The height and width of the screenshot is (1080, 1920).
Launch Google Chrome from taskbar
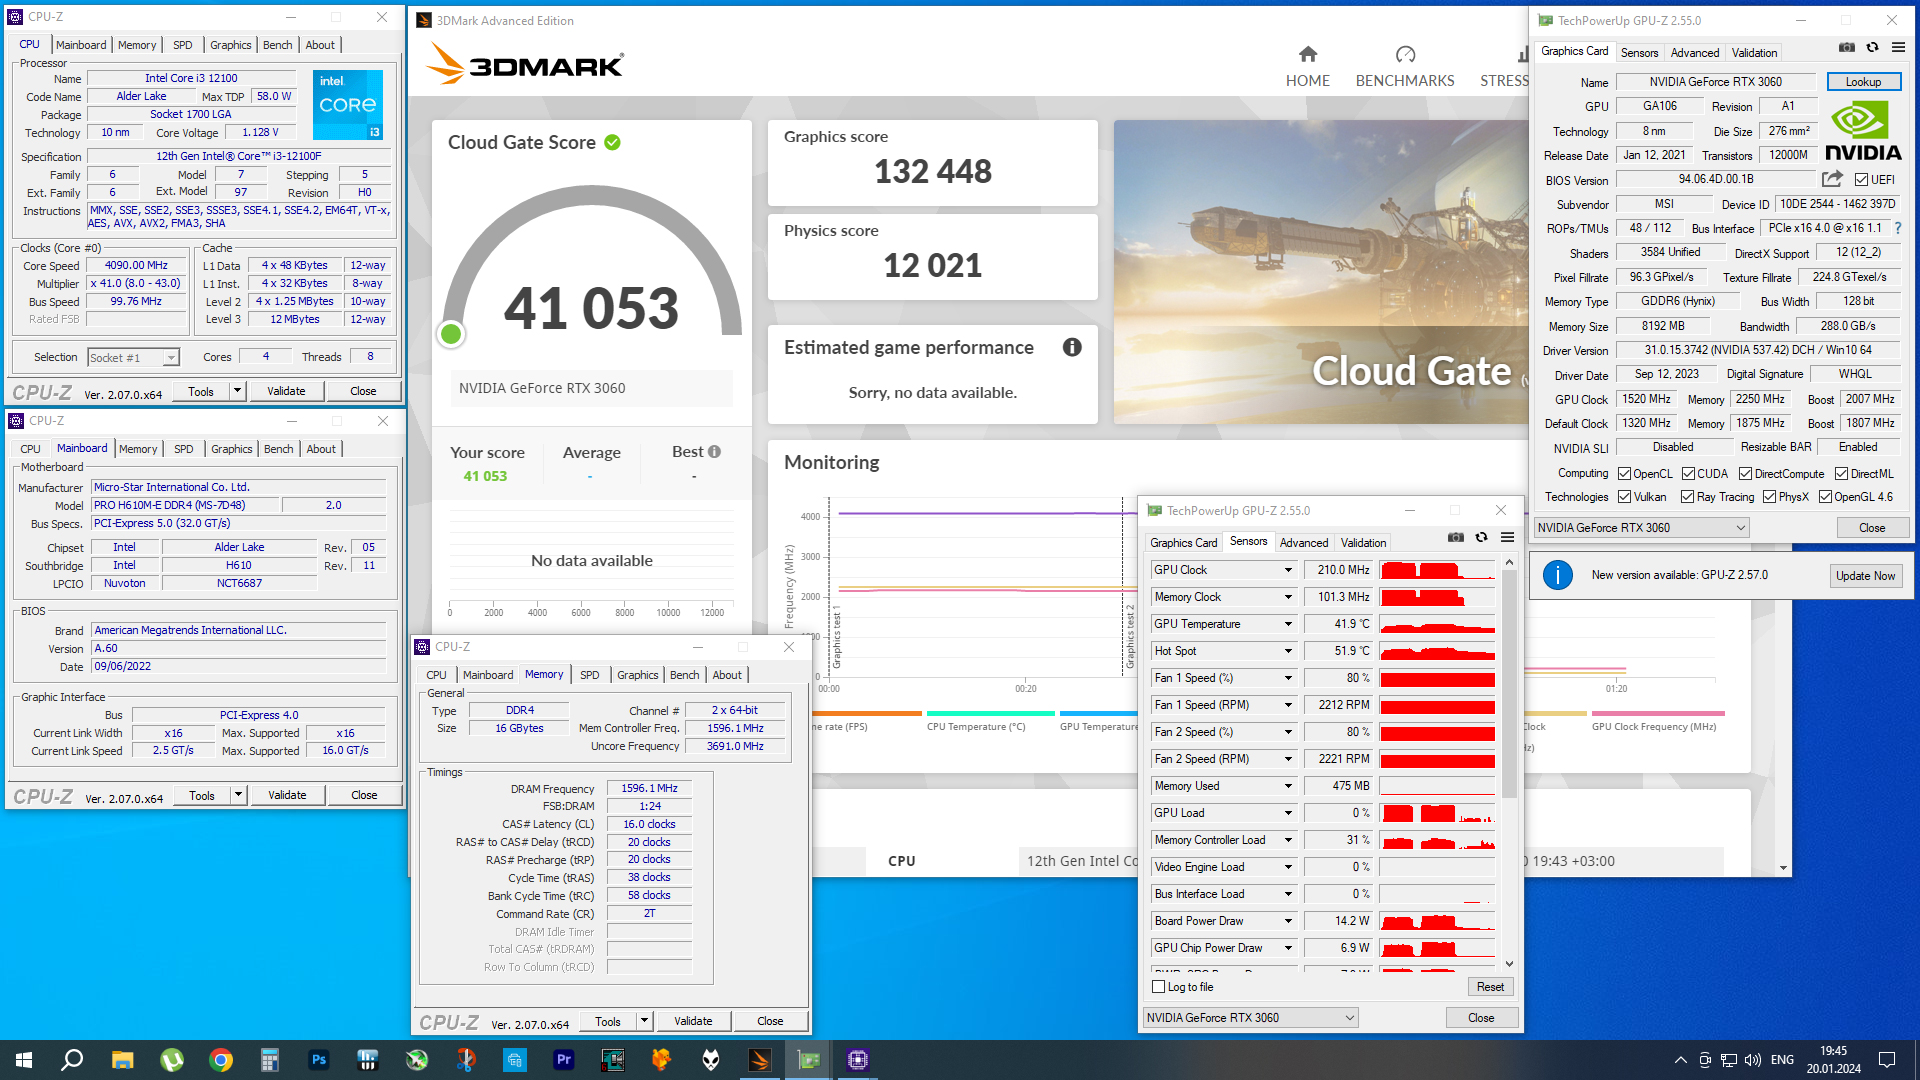click(221, 1060)
